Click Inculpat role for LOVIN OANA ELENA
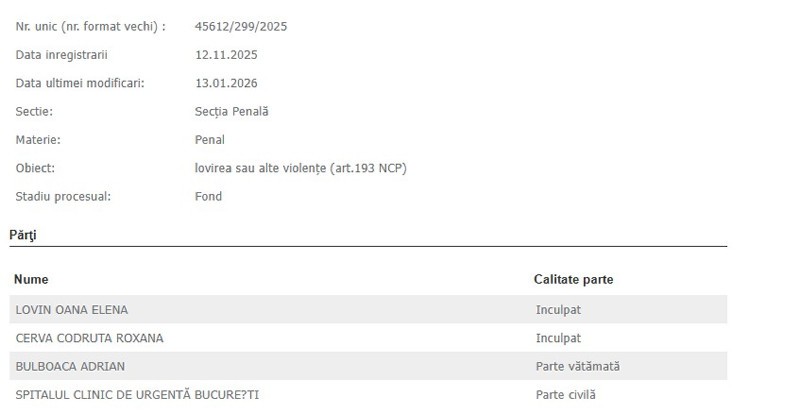This screenshot has height=420, width=800. point(558,310)
